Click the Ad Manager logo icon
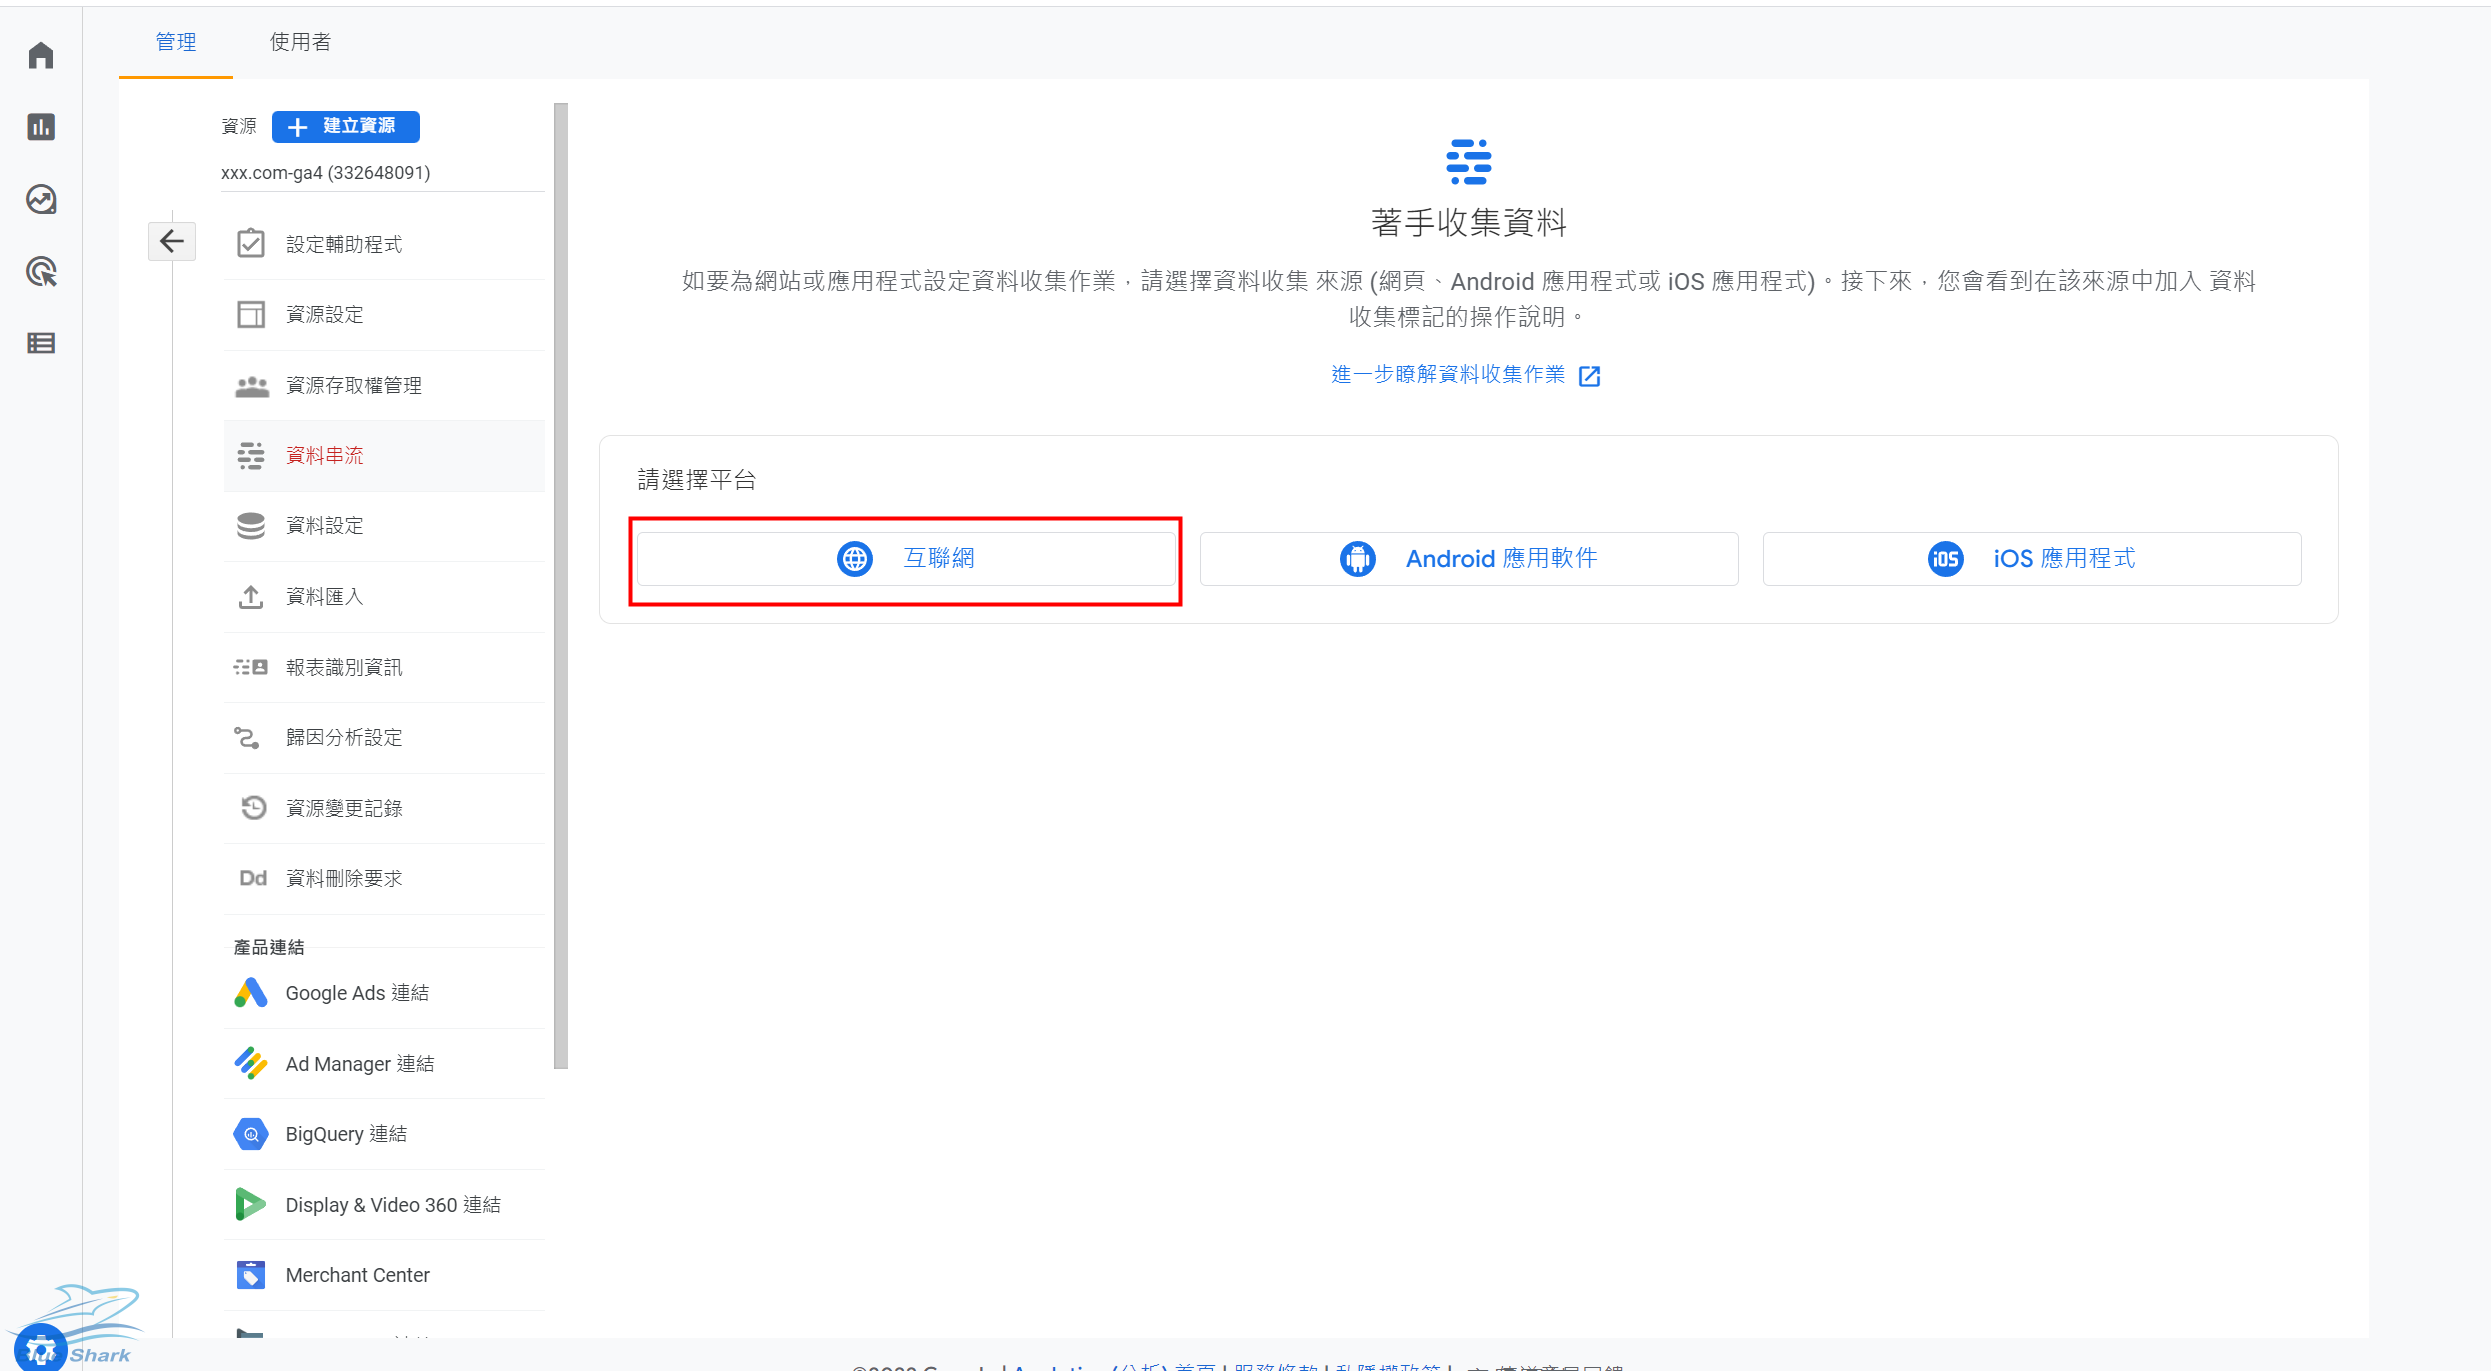Image resolution: width=2491 pixels, height=1371 pixels. [251, 1063]
